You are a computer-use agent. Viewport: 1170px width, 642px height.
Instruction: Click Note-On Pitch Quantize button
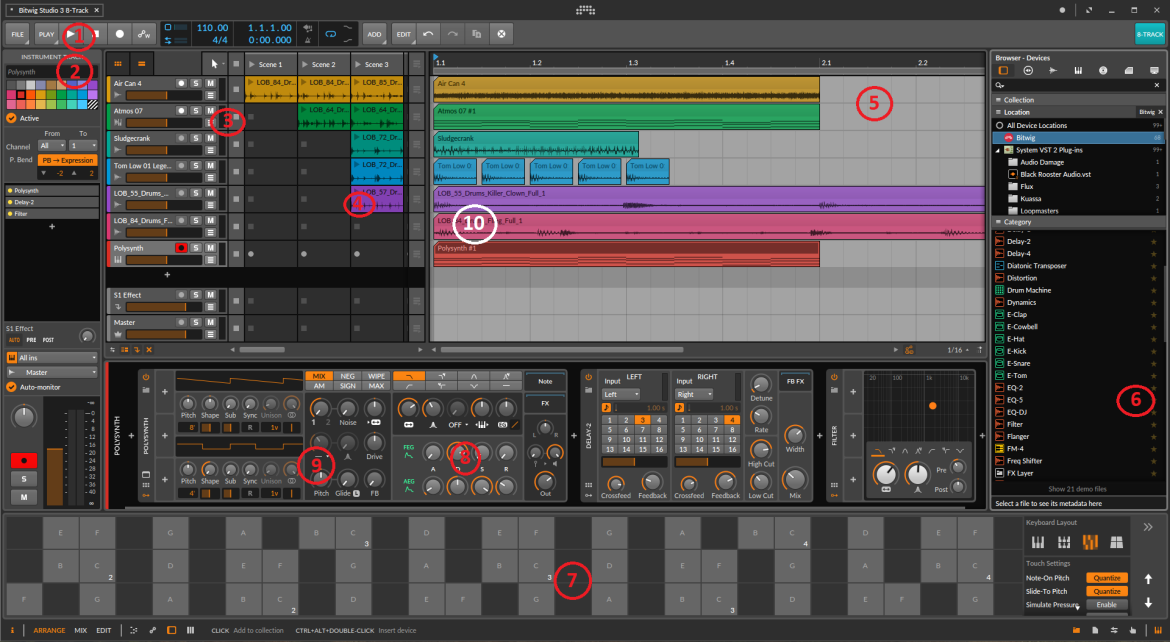click(x=1107, y=578)
